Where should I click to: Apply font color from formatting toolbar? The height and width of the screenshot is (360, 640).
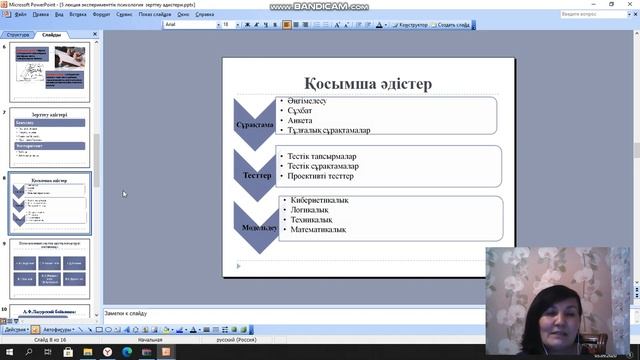[x=379, y=25]
